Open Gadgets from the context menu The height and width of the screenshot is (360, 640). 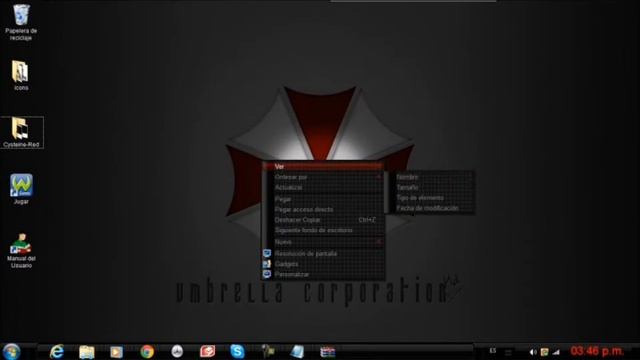pyautogui.click(x=324, y=264)
